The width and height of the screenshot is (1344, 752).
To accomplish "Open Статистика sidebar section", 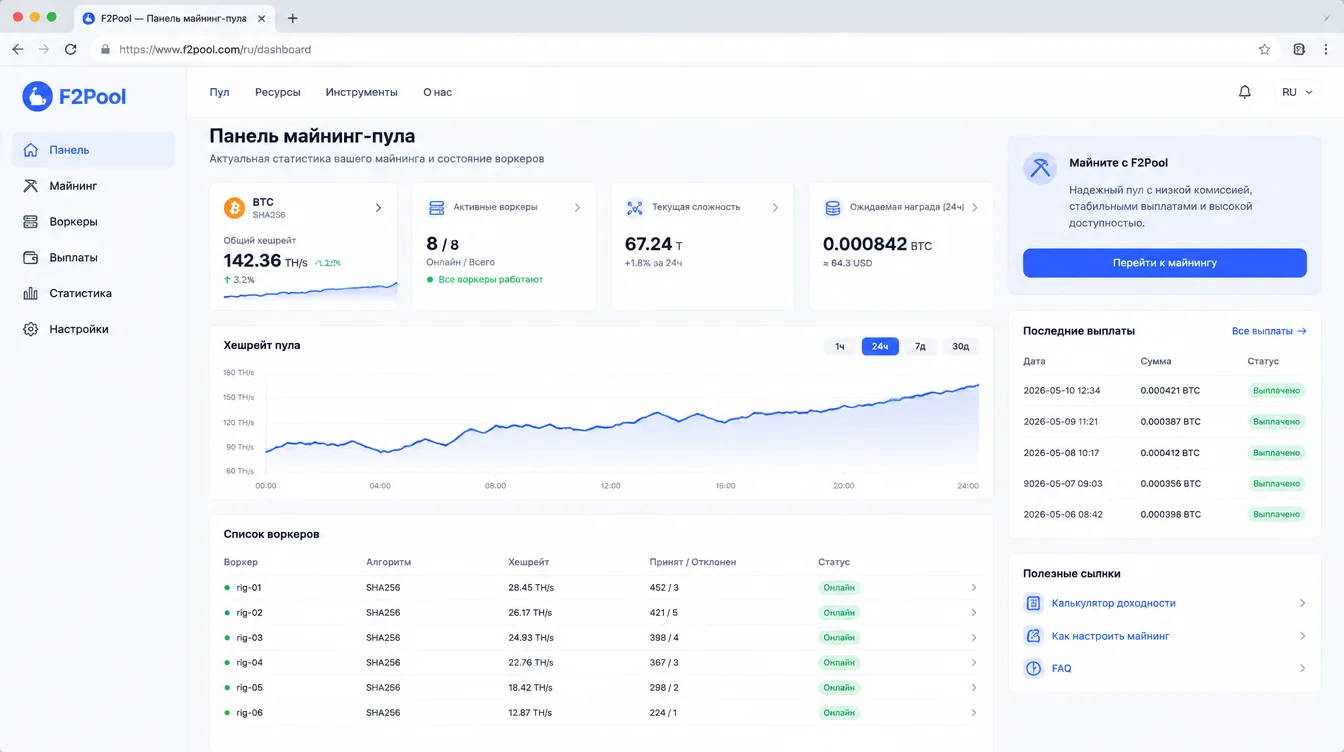I will click(x=93, y=294).
